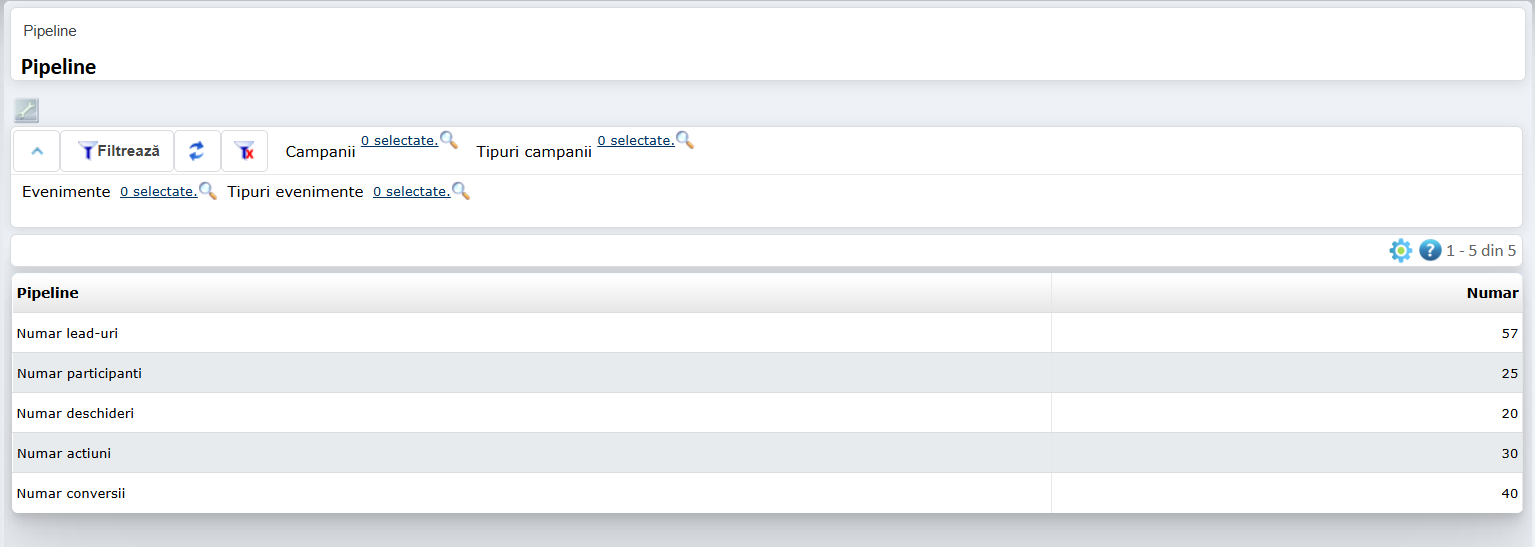
Task: Click the blue help question mark icon
Action: pos(1430,250)
